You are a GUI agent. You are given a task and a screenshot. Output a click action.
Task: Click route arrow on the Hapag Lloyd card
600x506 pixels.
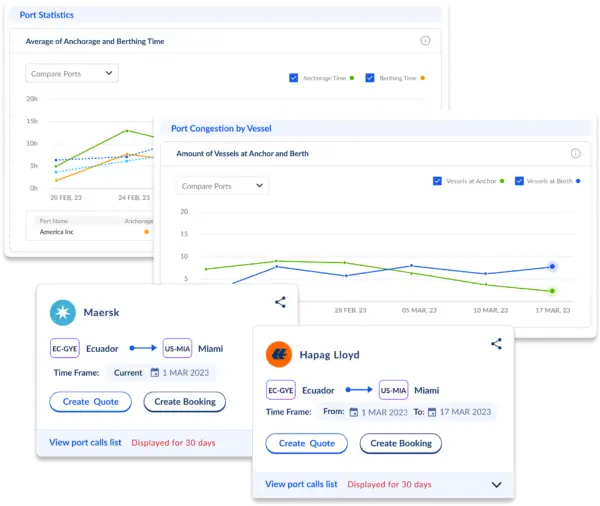(x=359, y=390)
